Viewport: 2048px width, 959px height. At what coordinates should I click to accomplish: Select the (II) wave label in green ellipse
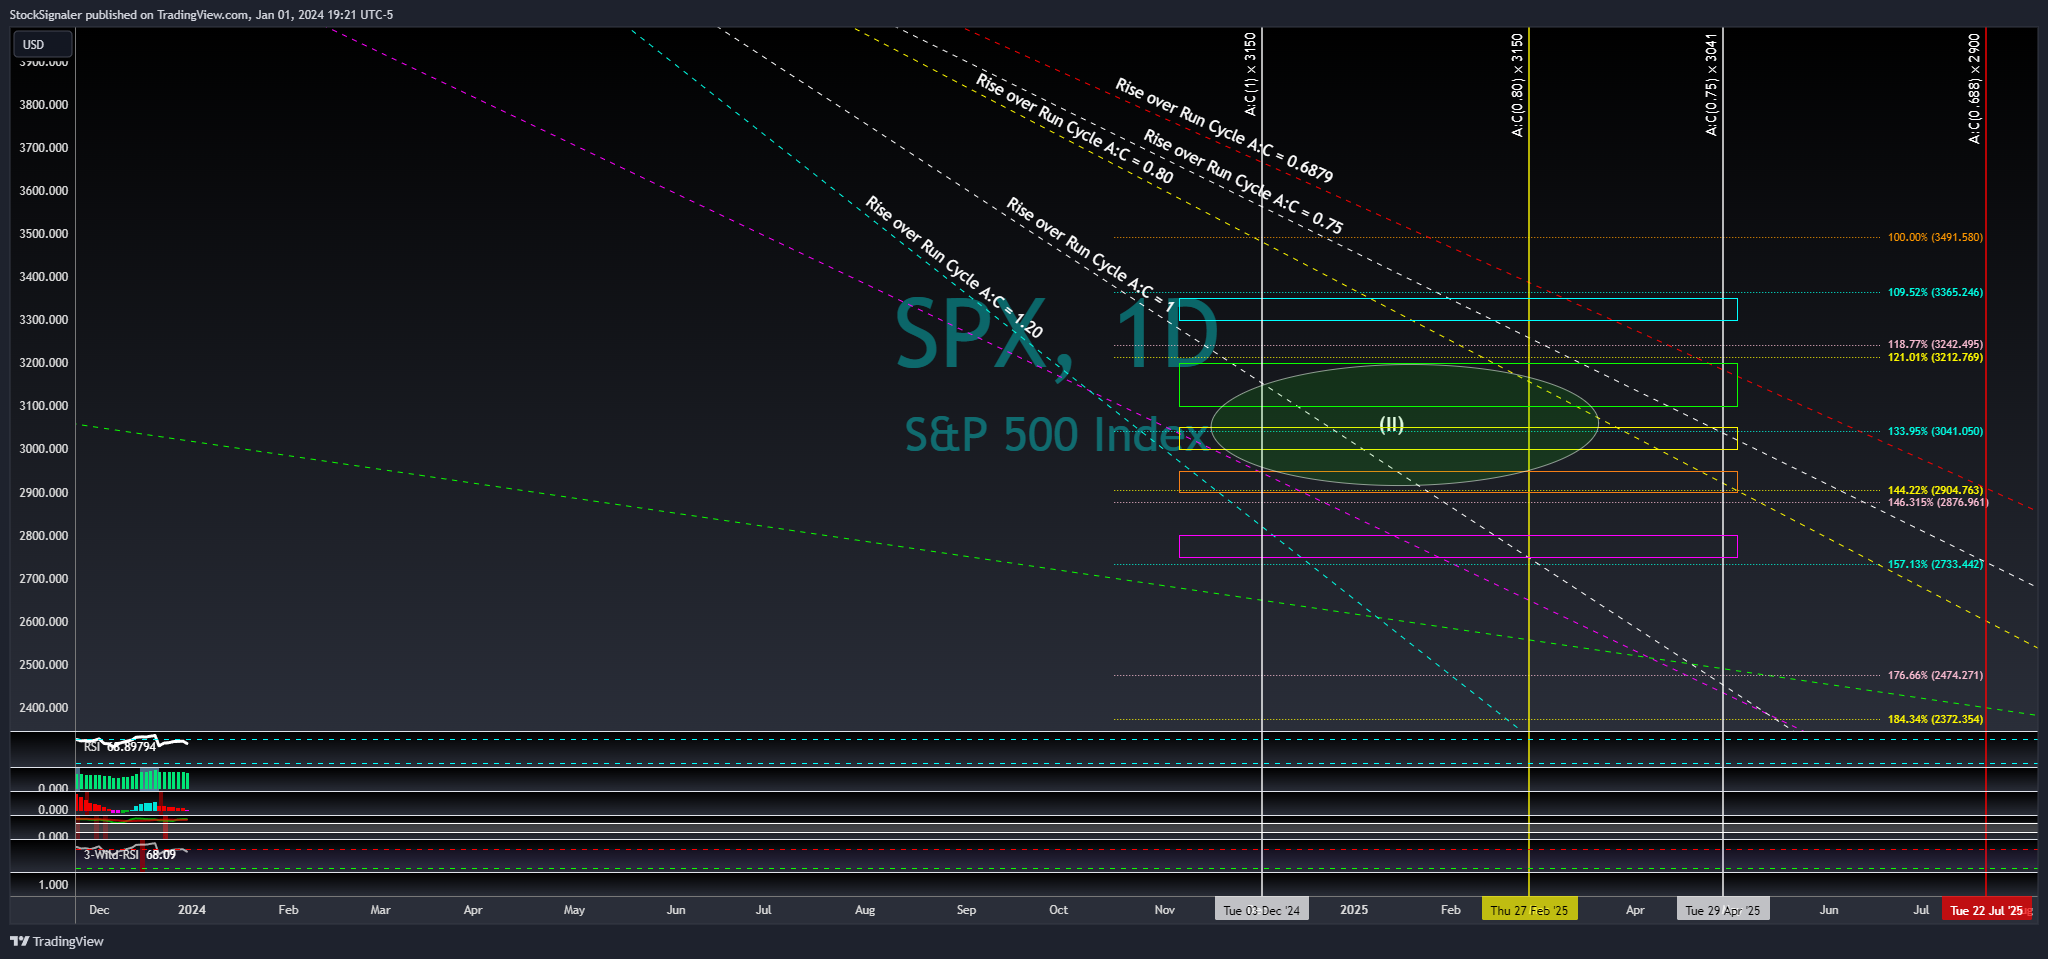1392,424
